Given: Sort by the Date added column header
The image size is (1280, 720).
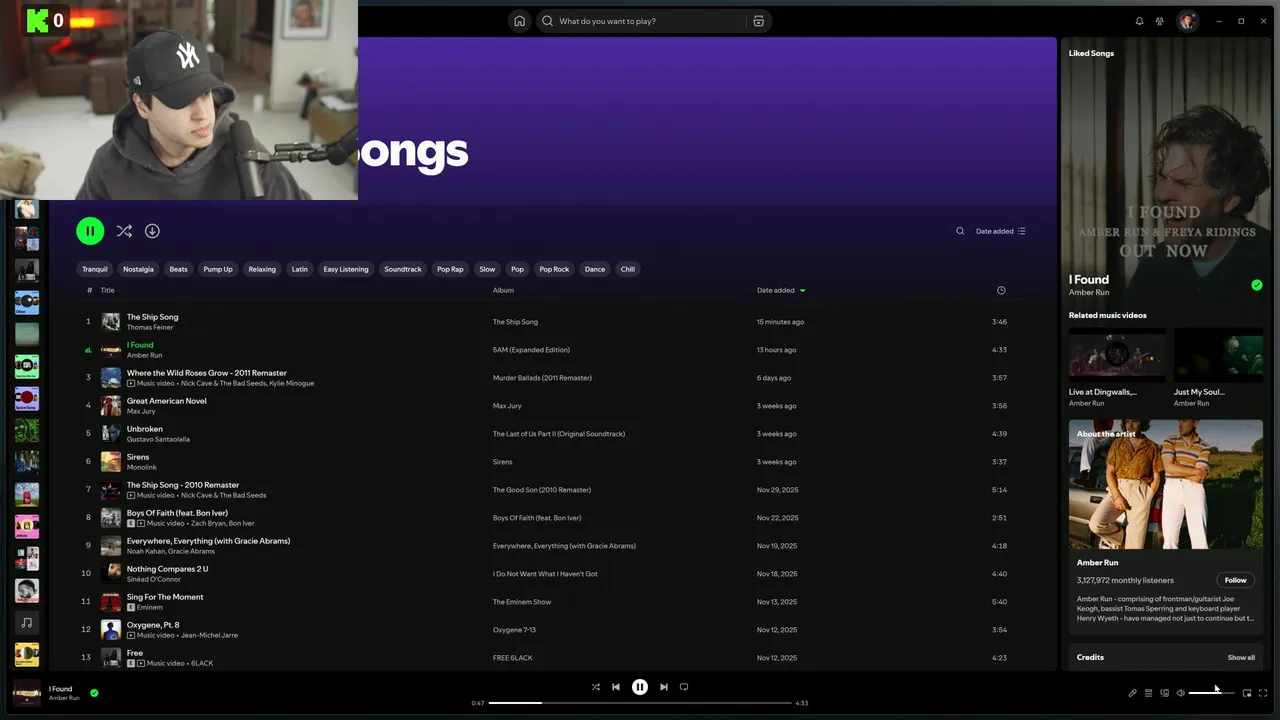Looking at the screenshot, I should tap(781, 290).
